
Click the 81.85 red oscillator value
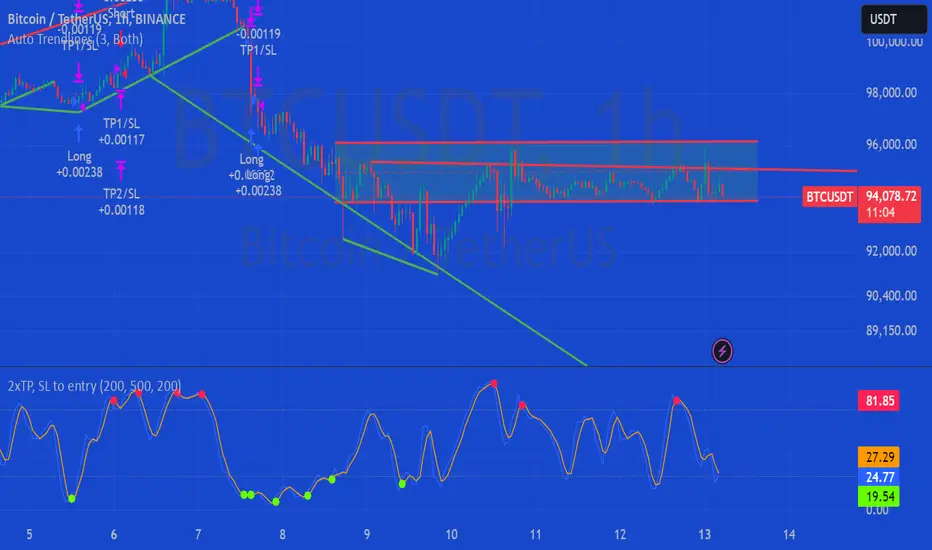(879, 401)
